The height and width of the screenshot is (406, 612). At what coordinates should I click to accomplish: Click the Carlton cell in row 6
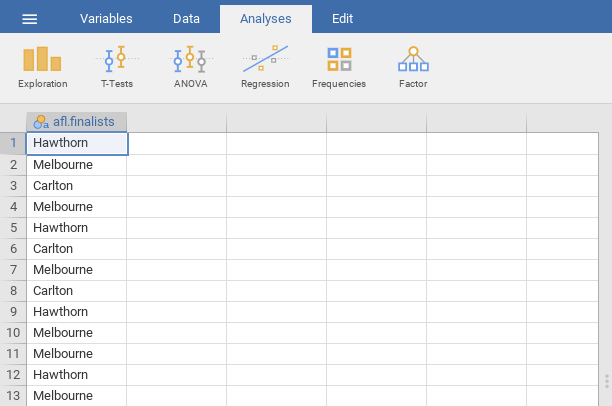click(x=76, y=249)
